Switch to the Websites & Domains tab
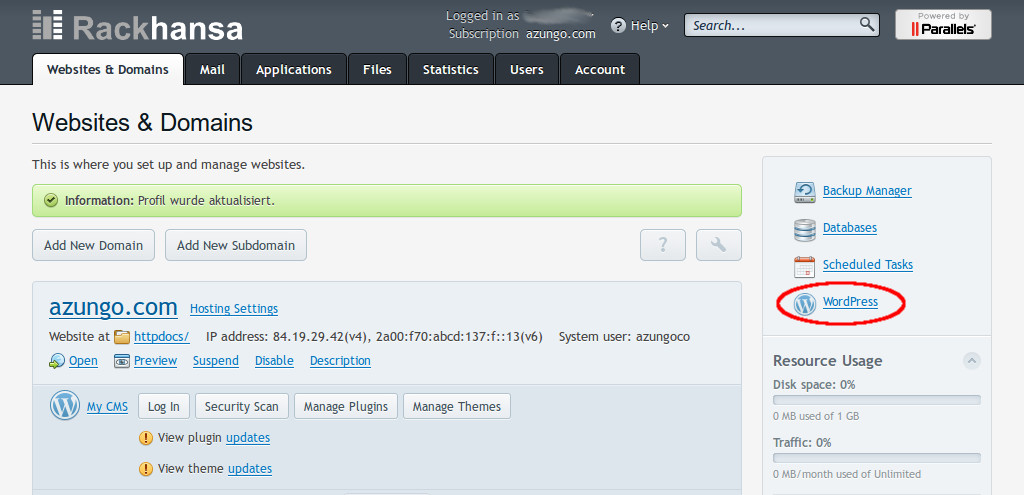The height and width of the screenshot is (495, 1024). click(108, 69)
